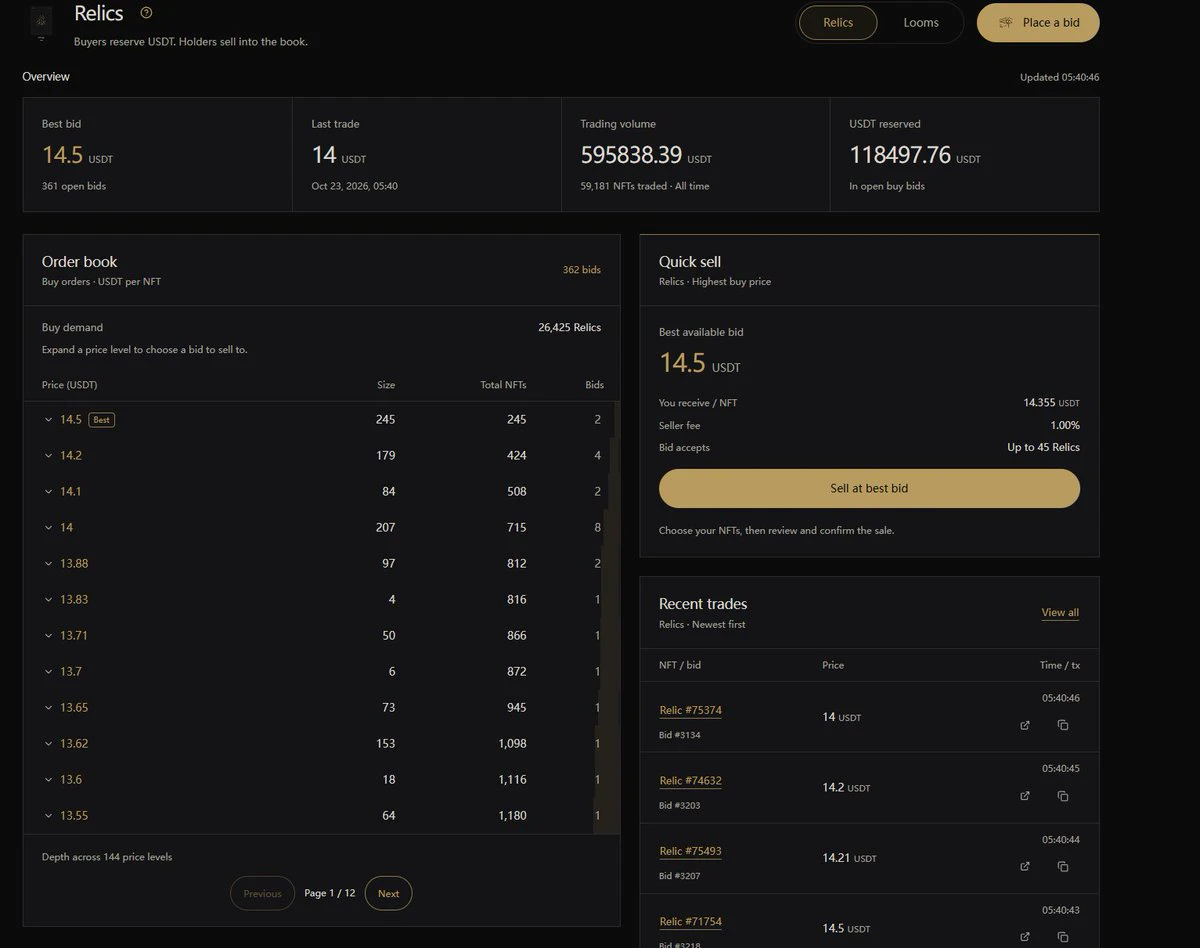Expand the 13.71 price level
Viewport: 1200px width, 948px height.
pyautogui.click(x=321, y=636)
